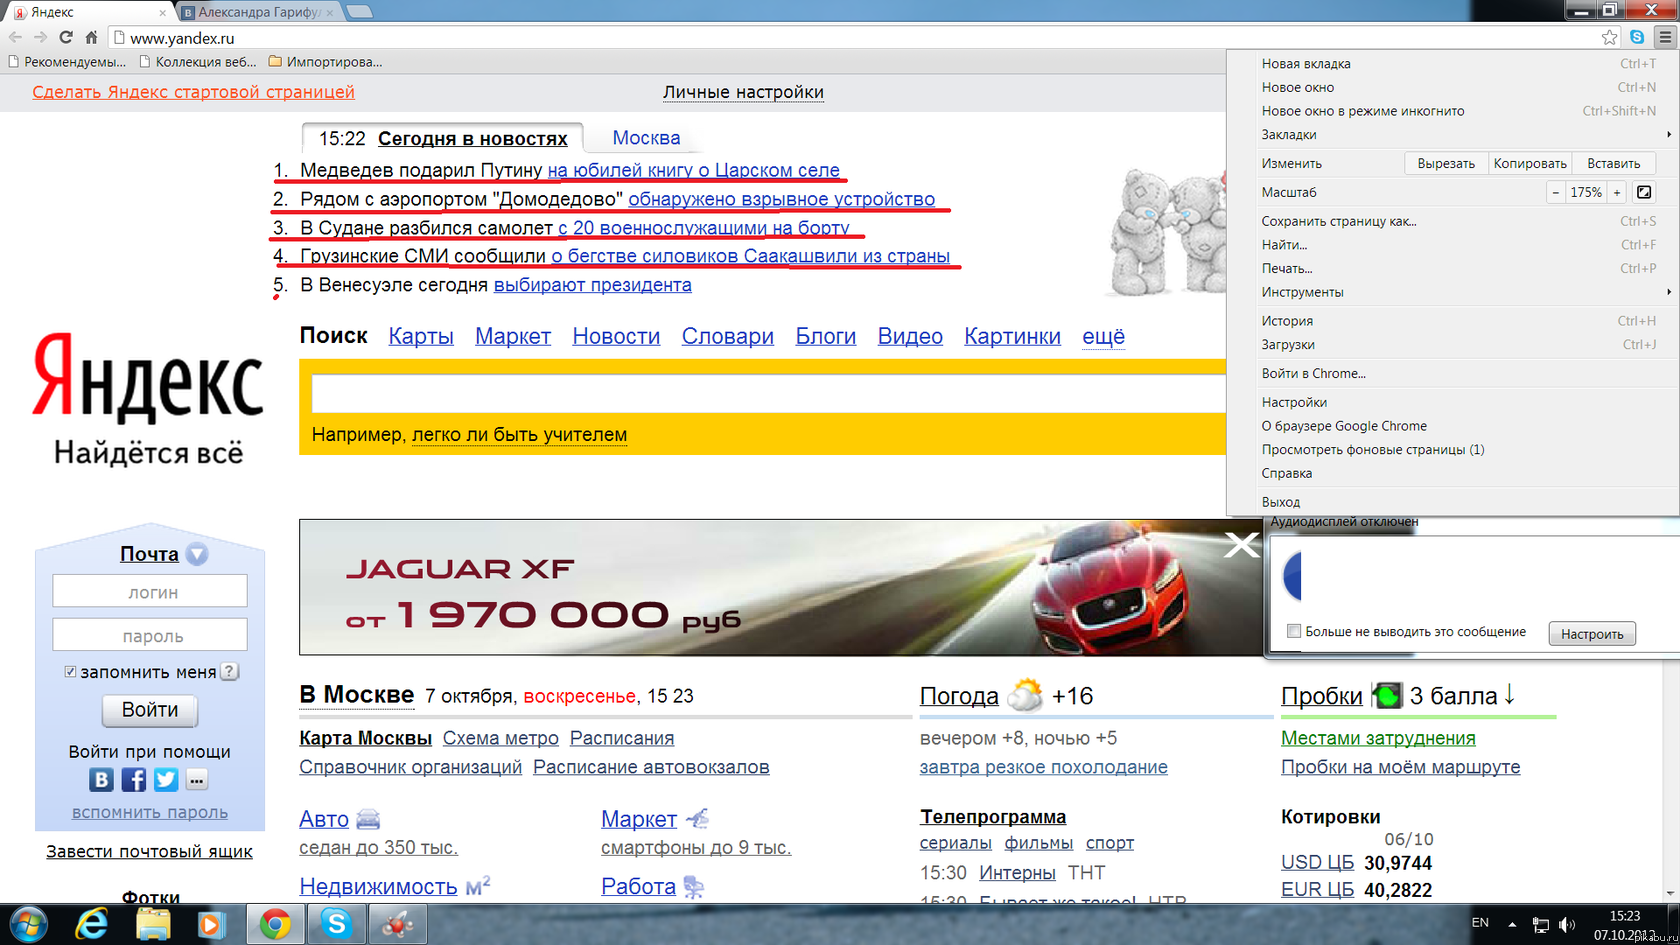Toggle fullscreen icon next to zoom controls
1680x945 pixels.
pyautogui.click(x=1644, y=192)
